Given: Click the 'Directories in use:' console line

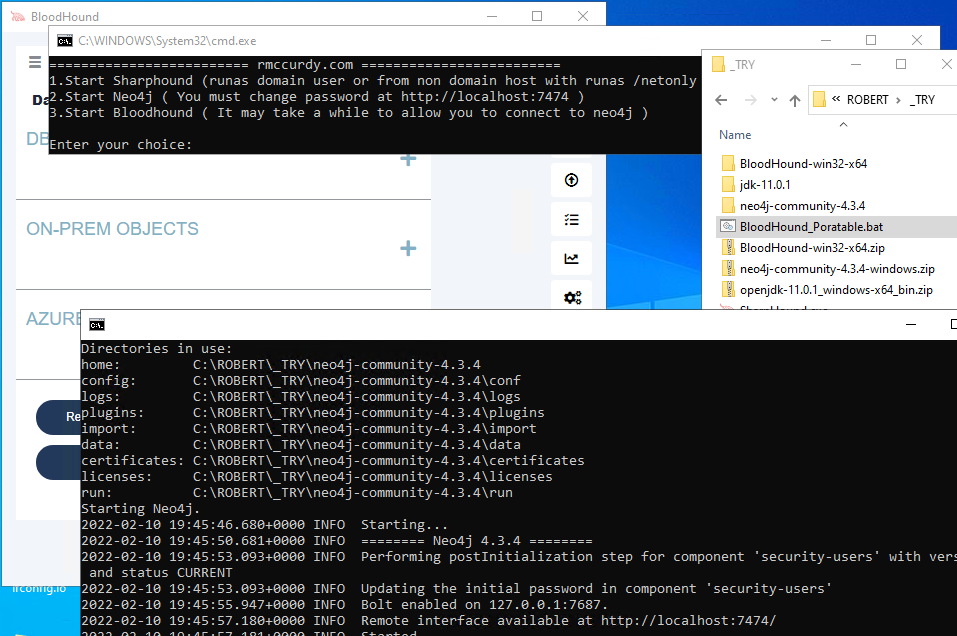Looking at the screenshot, I should [156, 349].
